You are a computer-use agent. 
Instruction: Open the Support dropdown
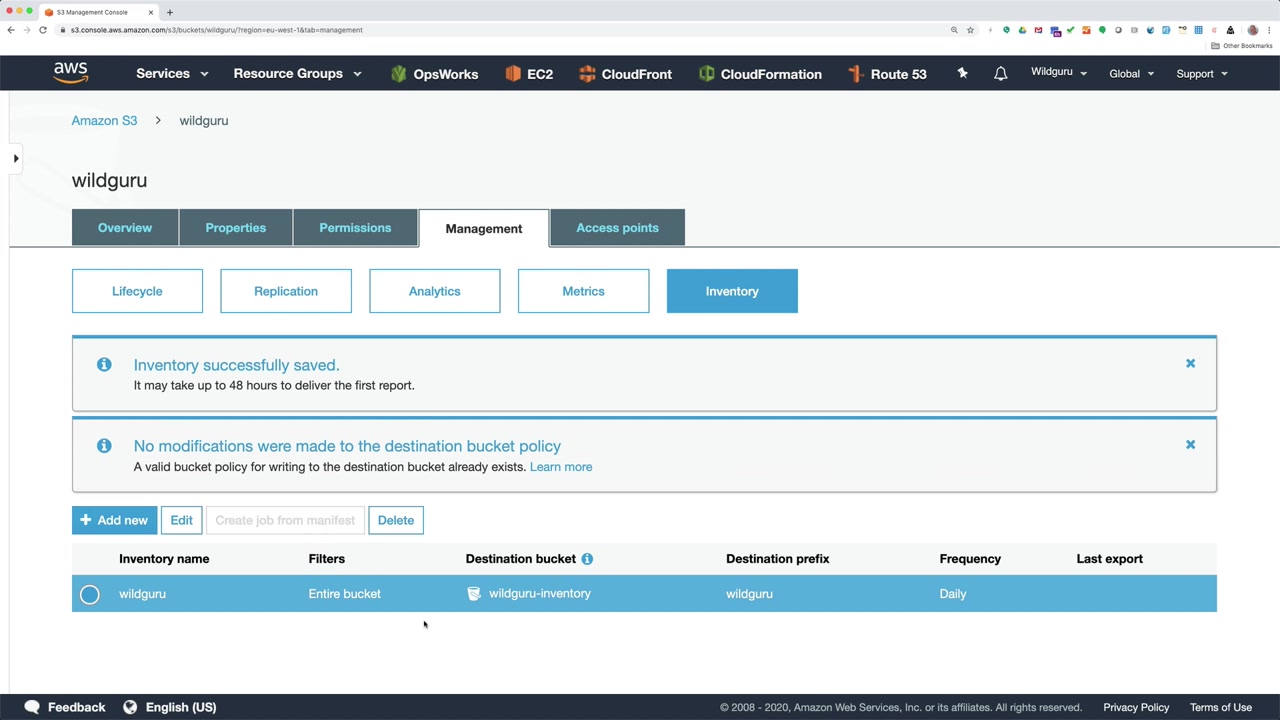pyautogui.click(x=1202, y=74)
